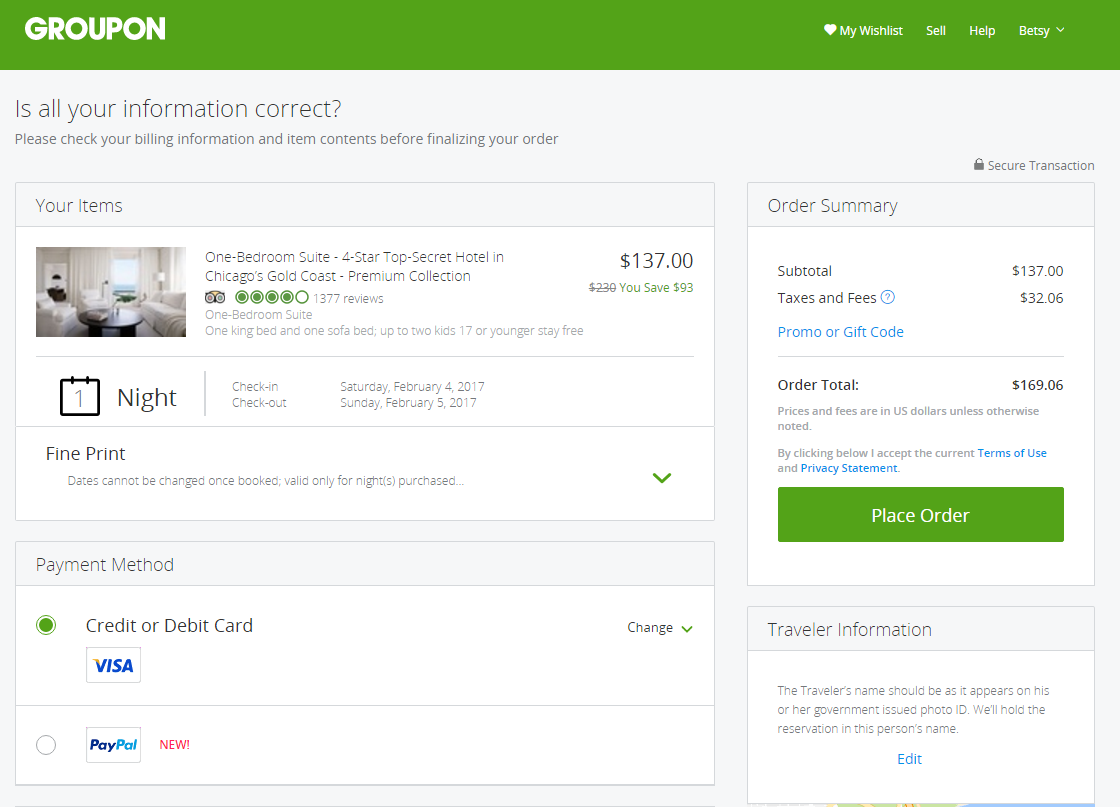This screenshot has height=807, width=1120.
Task: Edit the Traveler Information
Action: 910,759
